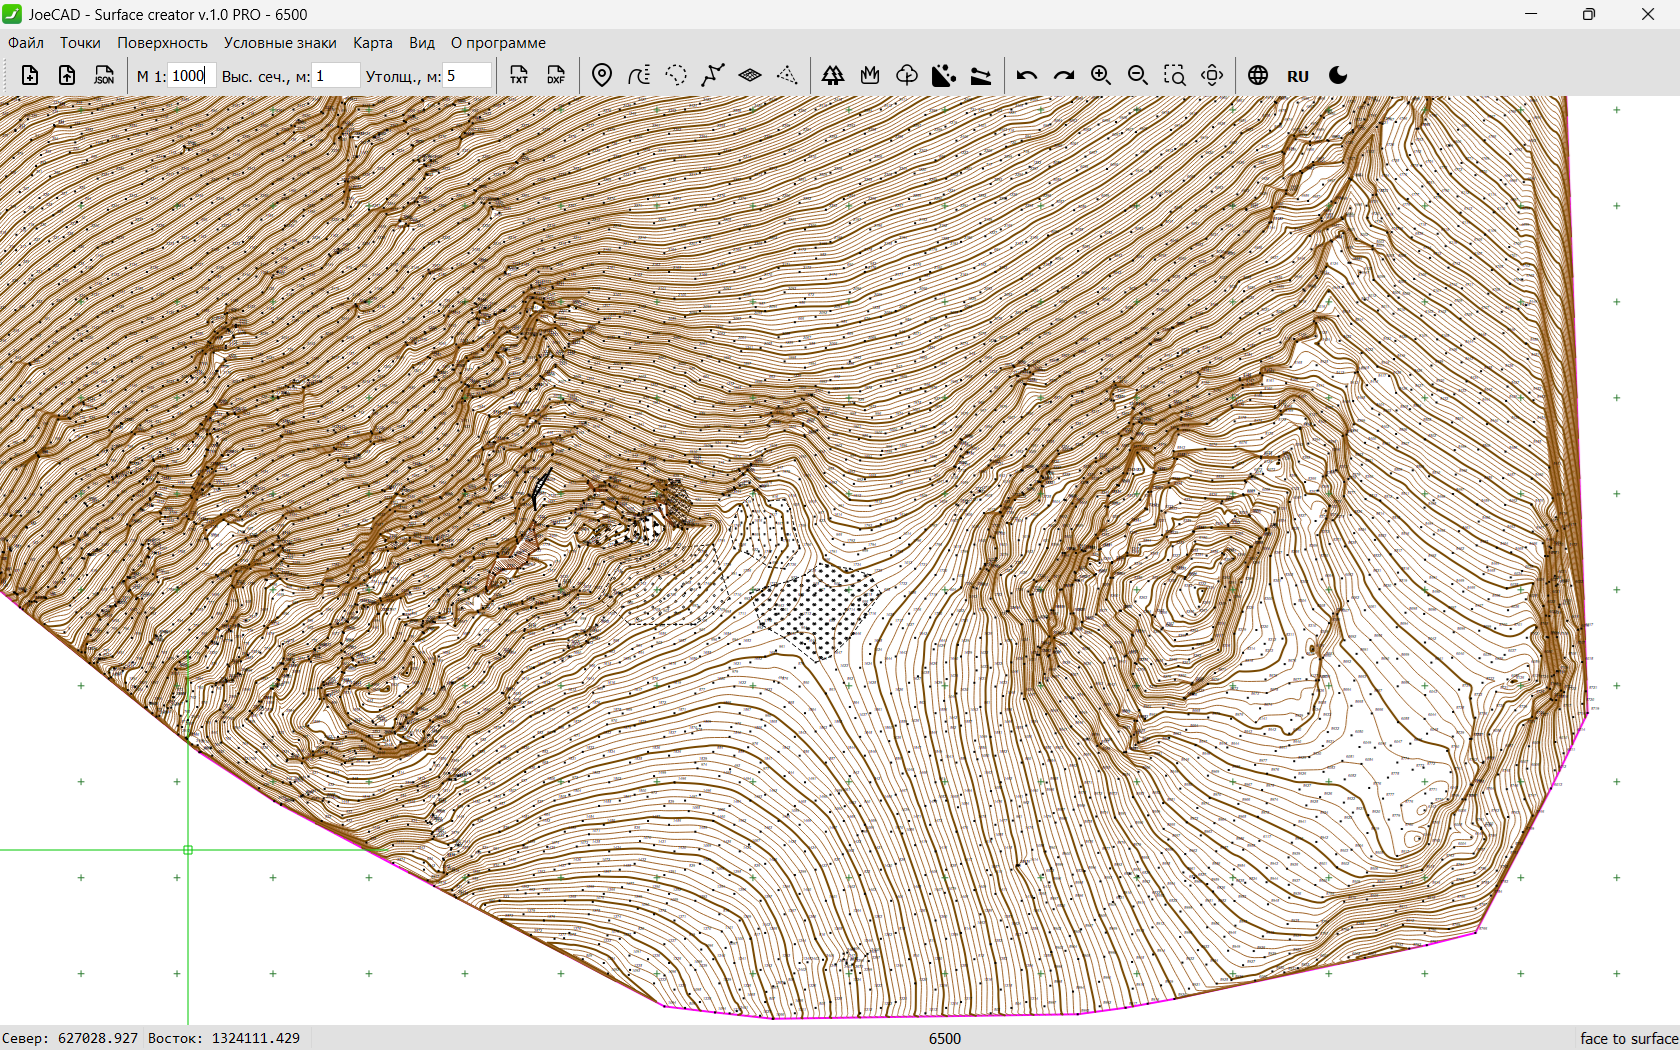
Task: Click the Север coordinate readout in status bar
Action: pyautogui.click(x=70, y=1038)
